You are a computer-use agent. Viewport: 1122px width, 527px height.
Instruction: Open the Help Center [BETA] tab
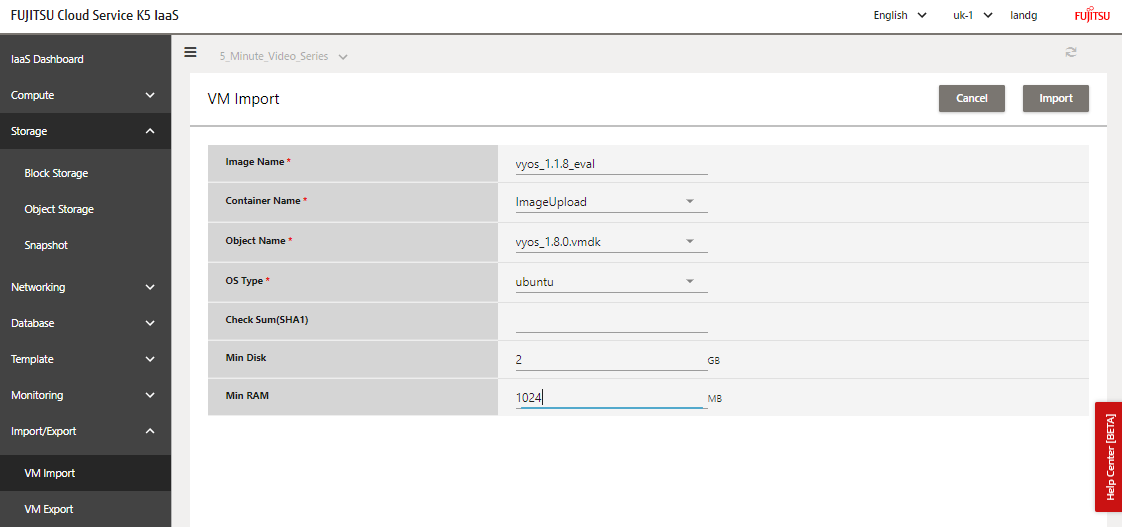click(x=1108, y=457)
